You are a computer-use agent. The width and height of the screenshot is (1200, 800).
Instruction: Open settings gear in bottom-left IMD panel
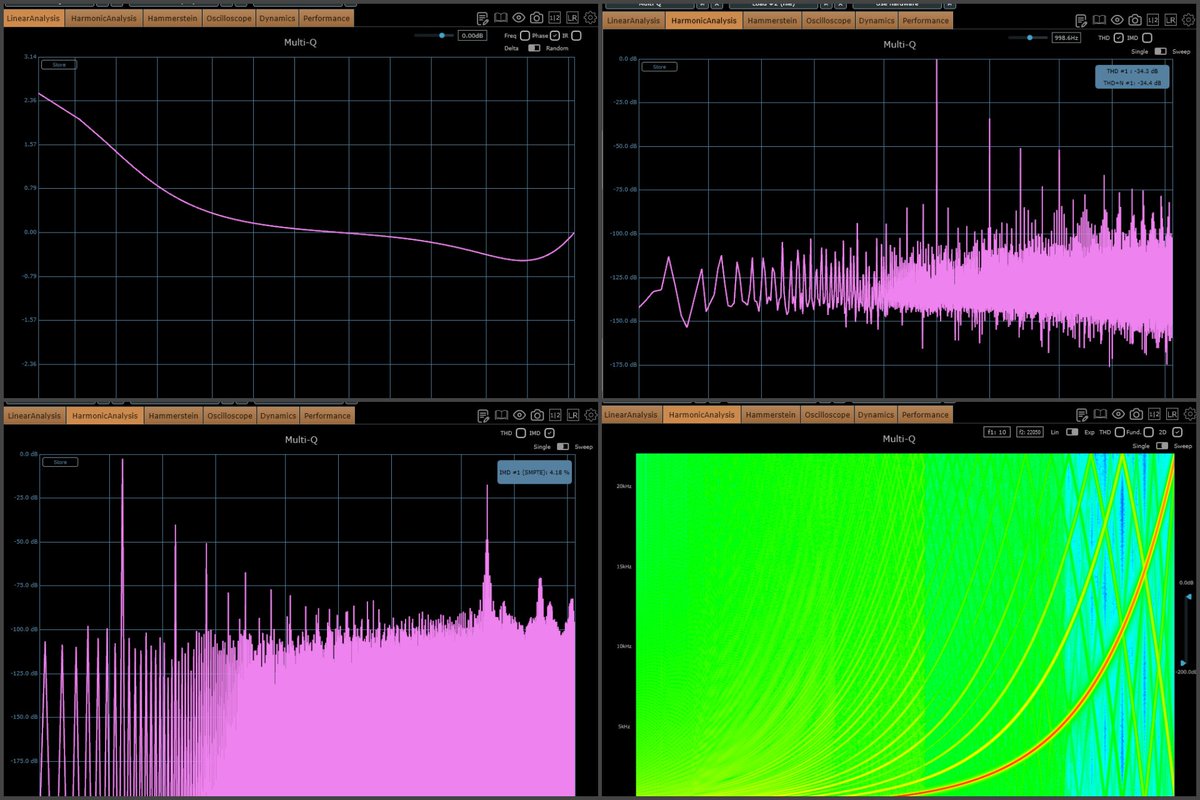(x=590, y=415)
